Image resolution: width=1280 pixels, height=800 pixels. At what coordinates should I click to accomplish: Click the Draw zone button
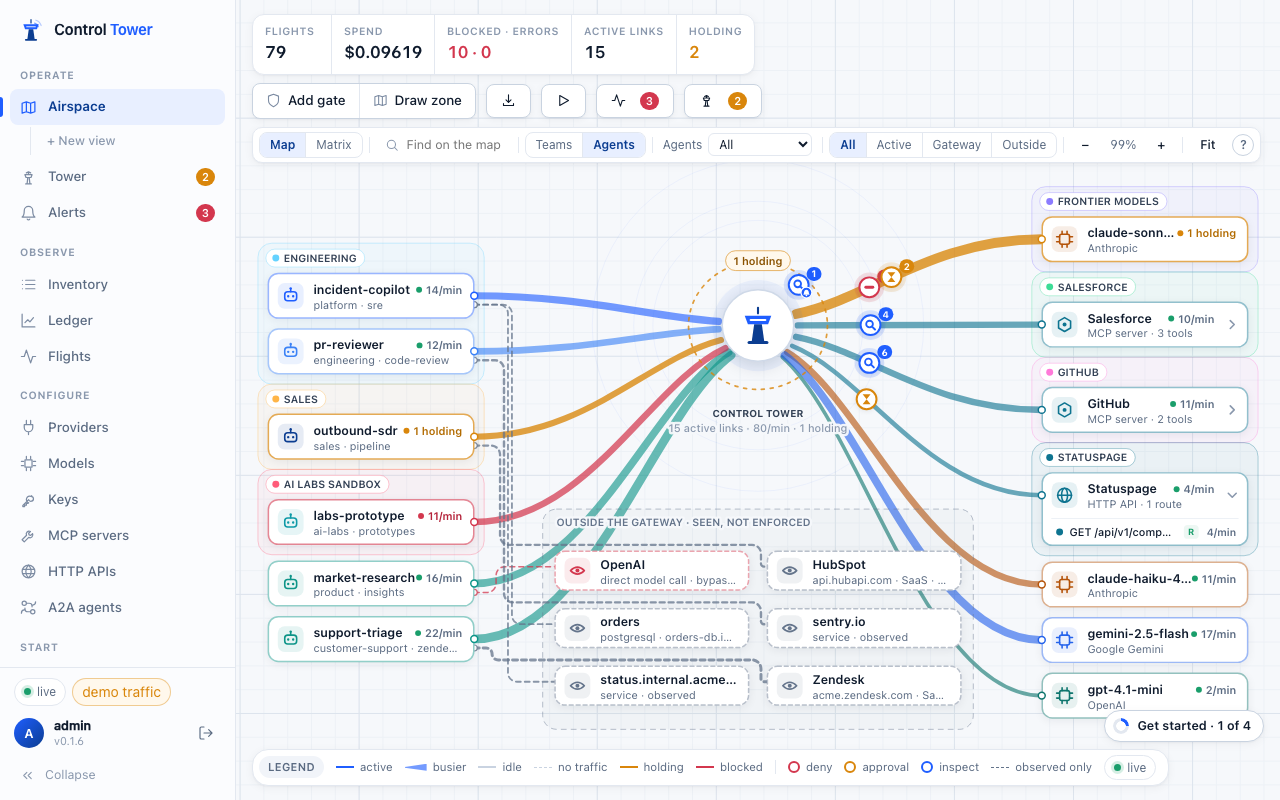tap(417, 100)
